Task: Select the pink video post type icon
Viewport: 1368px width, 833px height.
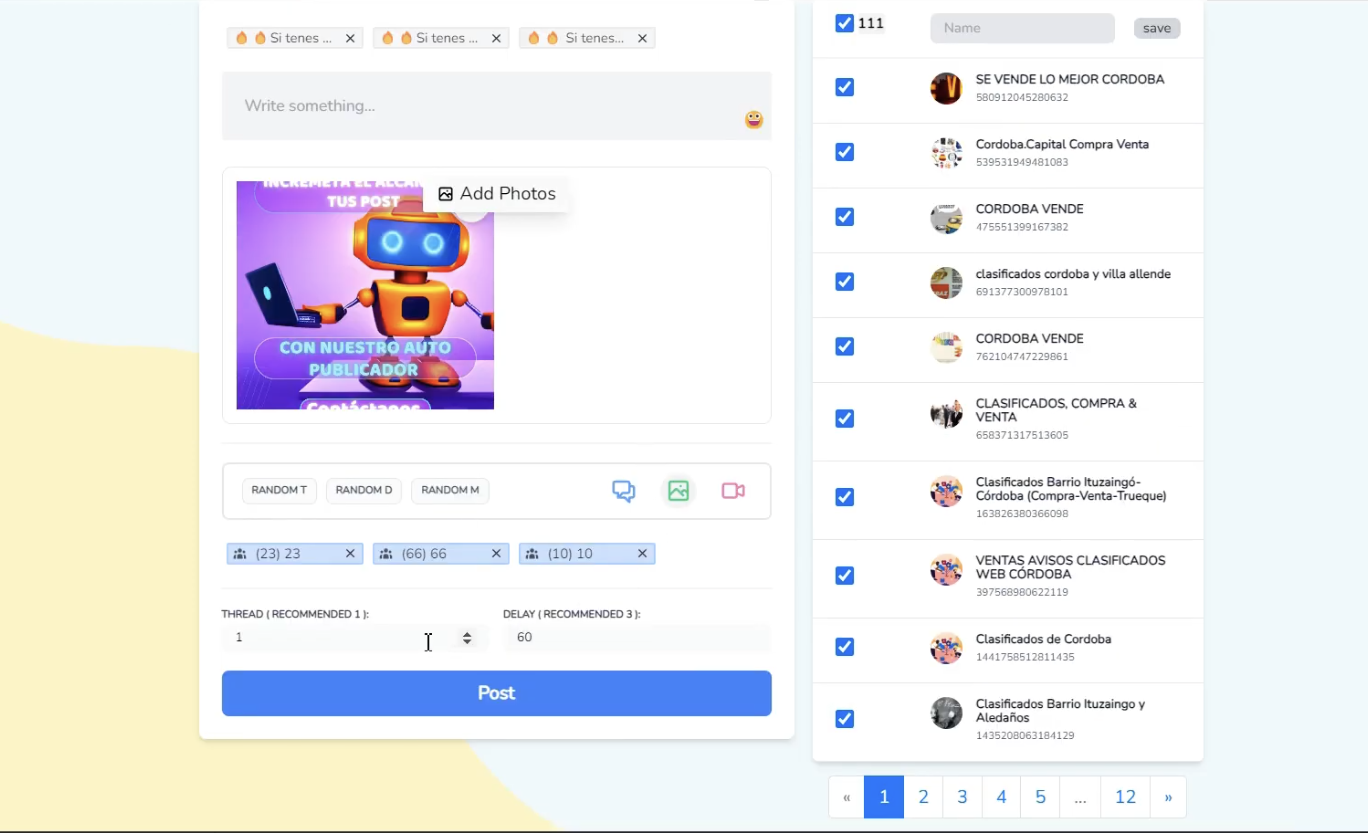Action: point(733,491)
